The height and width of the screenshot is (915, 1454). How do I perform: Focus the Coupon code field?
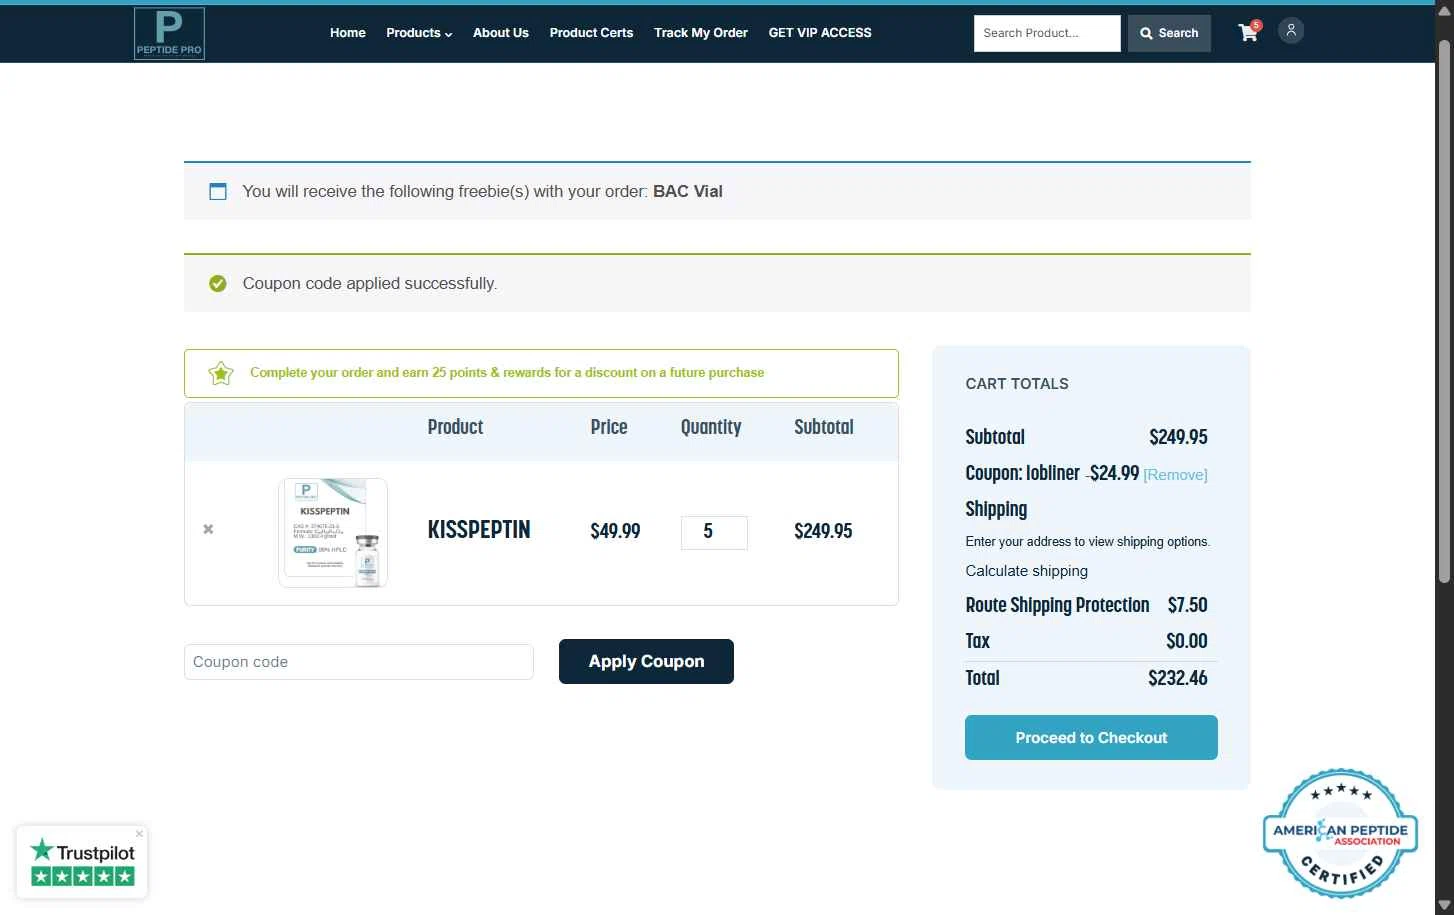(x=359, y=662)
